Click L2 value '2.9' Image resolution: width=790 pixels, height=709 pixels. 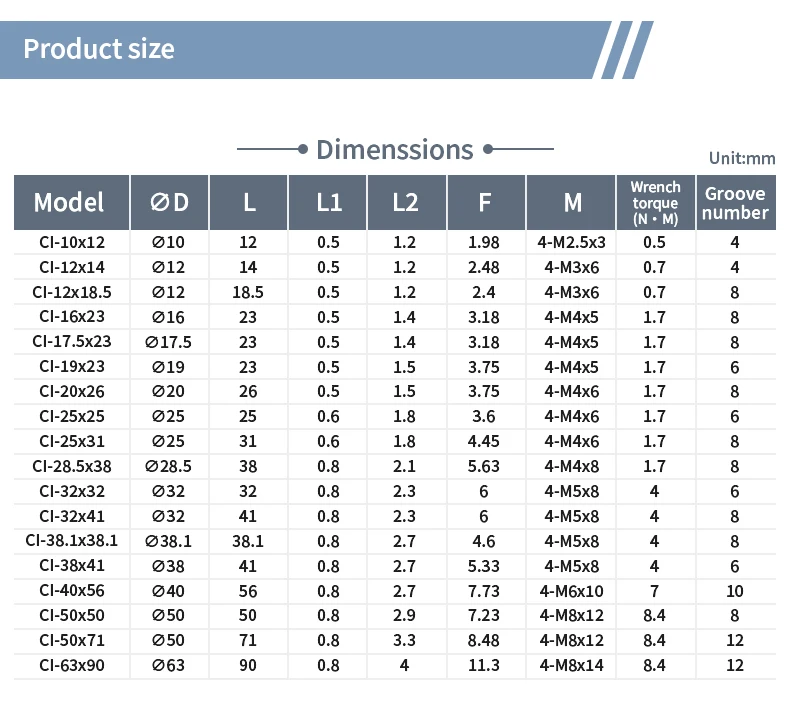pos(404,615)
